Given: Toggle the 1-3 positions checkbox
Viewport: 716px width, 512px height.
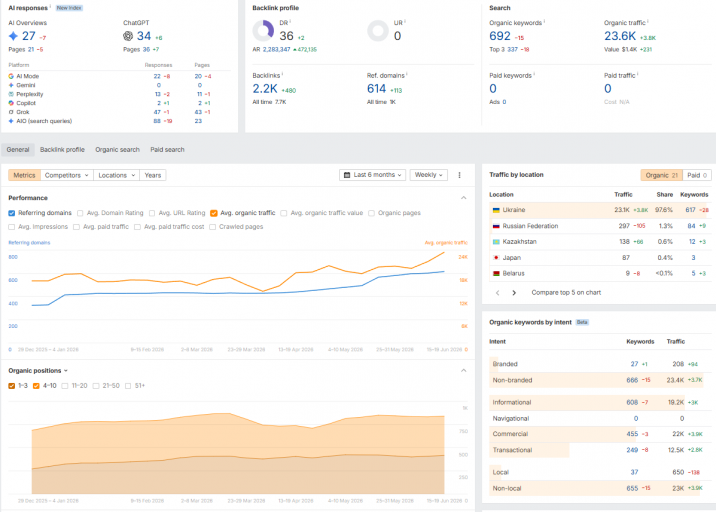Looking at the screenshot, I should [12, 386].
